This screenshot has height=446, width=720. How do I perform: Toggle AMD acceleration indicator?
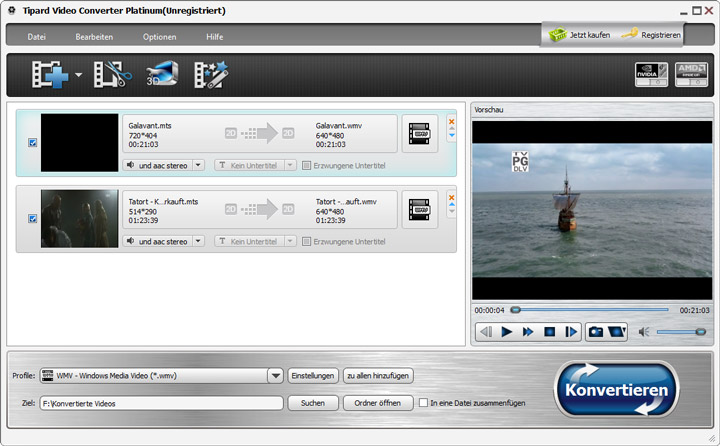[691, 74]
